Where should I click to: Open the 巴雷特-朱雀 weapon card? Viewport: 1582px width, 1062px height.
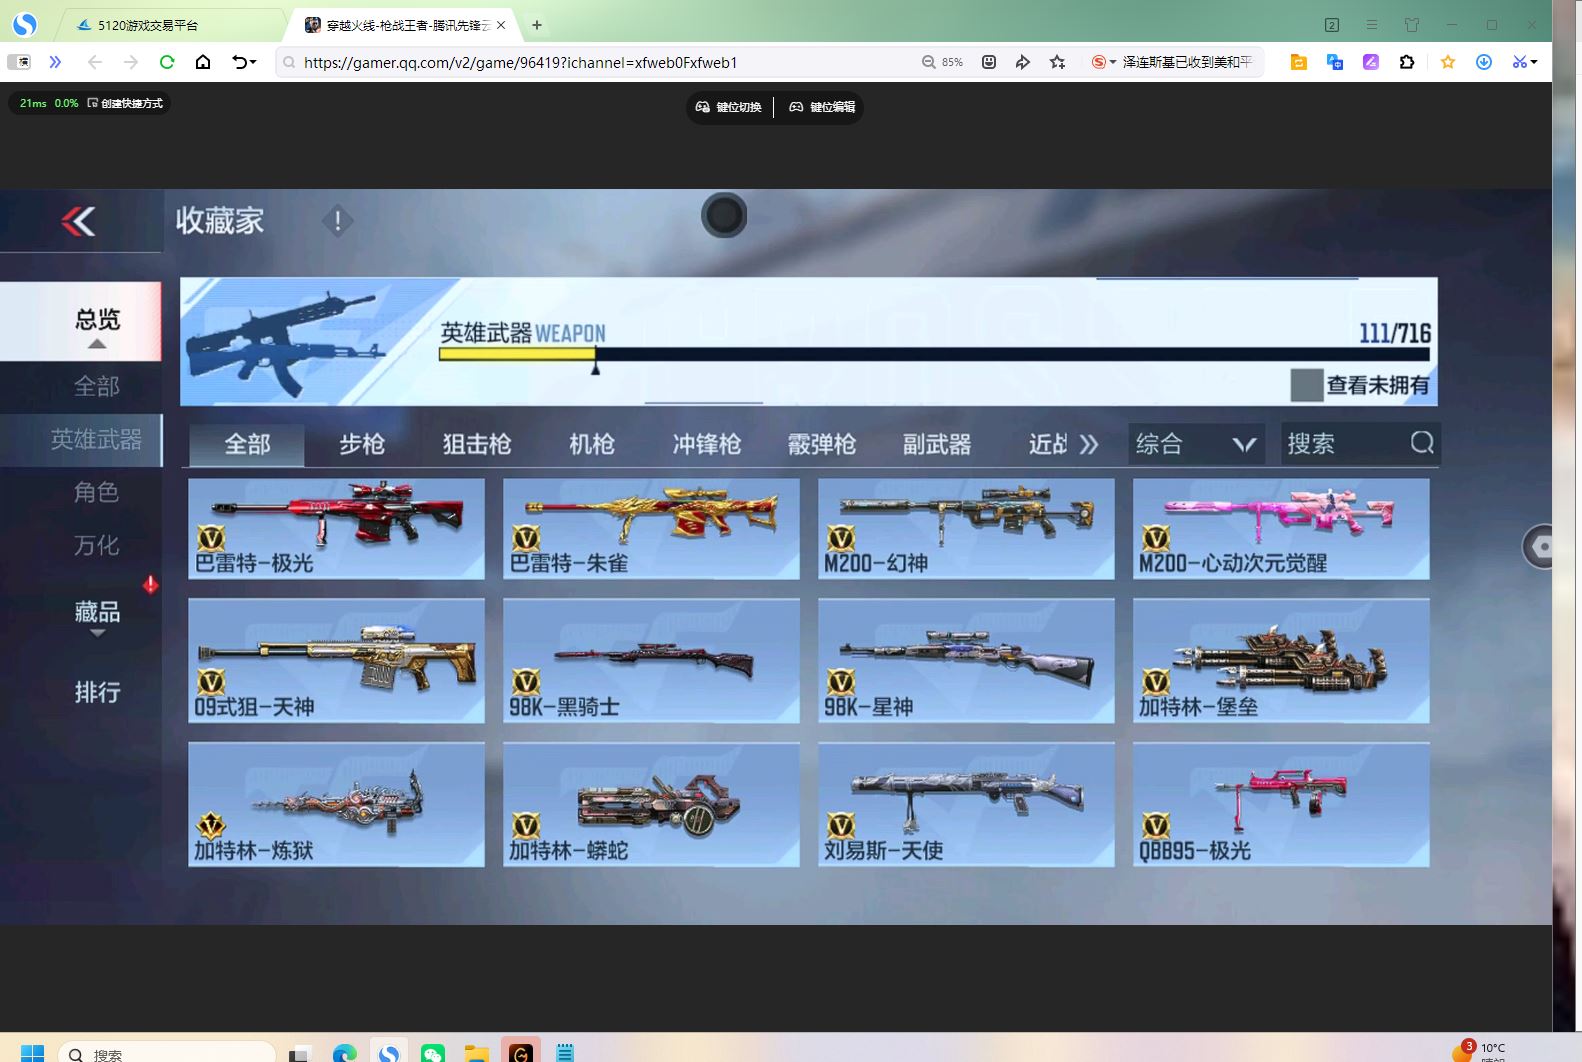click(x=651, y=529)
